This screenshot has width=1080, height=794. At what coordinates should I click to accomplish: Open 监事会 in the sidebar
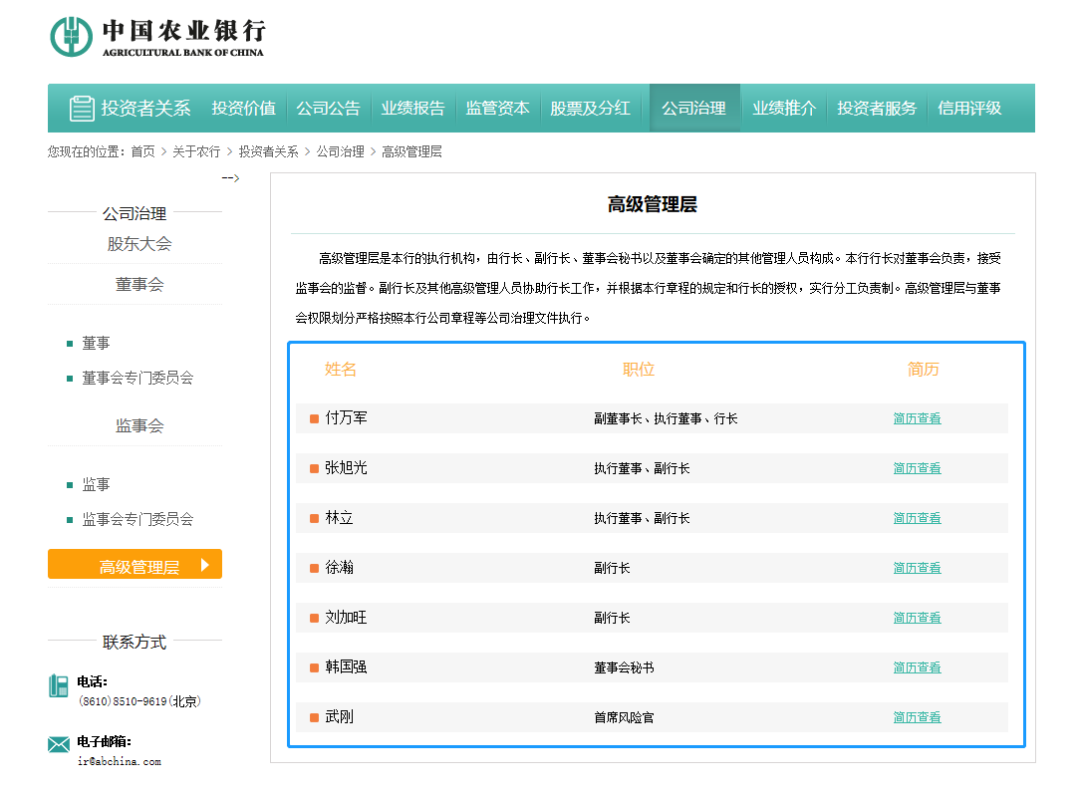pyautogui.click(x=139, y=426)
